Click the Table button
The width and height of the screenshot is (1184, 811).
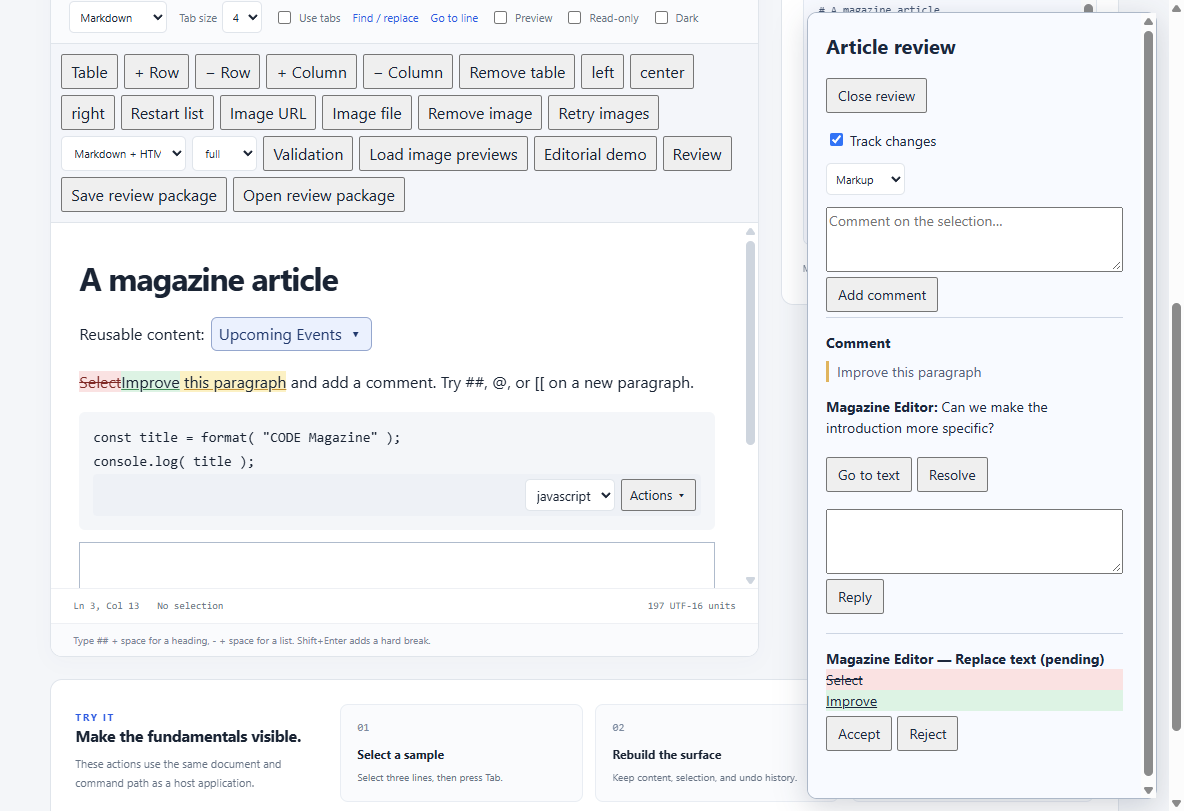coord(90,72)
